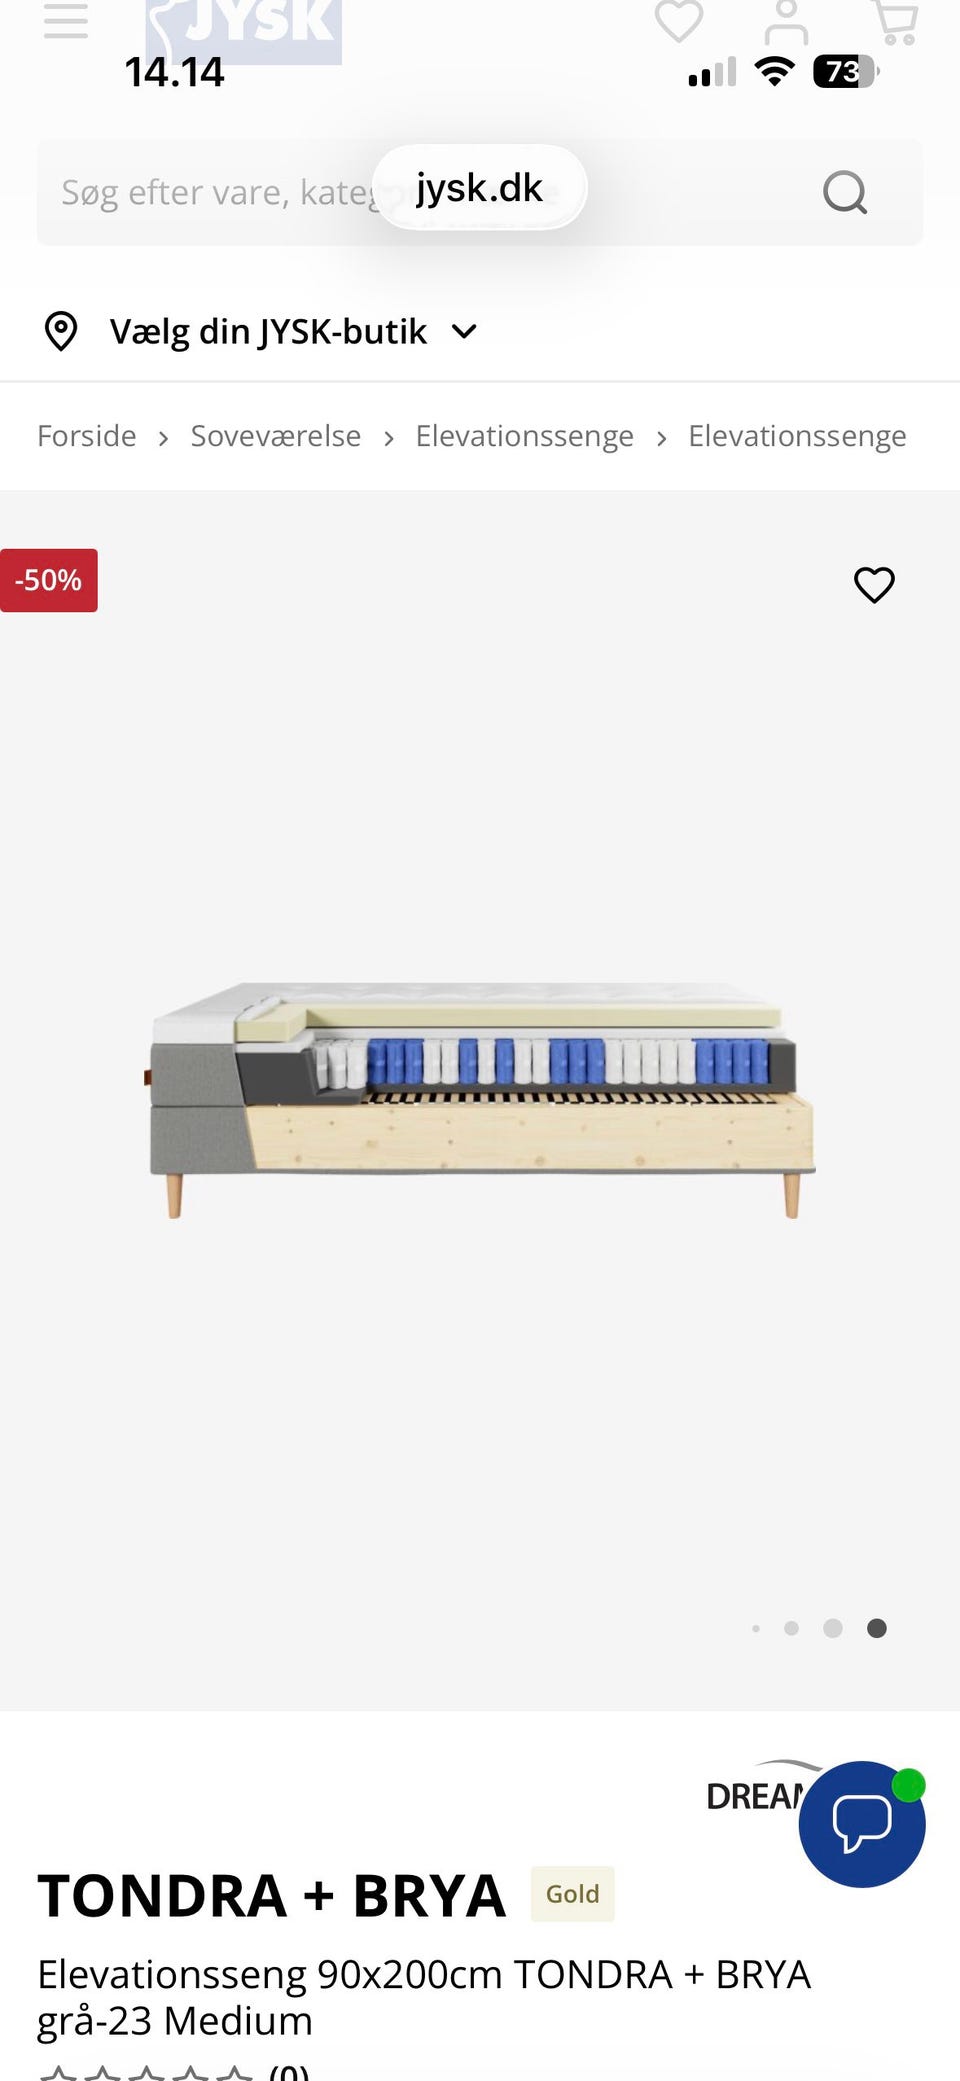960x2081 pixels.
Task: Add the product to favorites with the heart
Action: point(874,584)
